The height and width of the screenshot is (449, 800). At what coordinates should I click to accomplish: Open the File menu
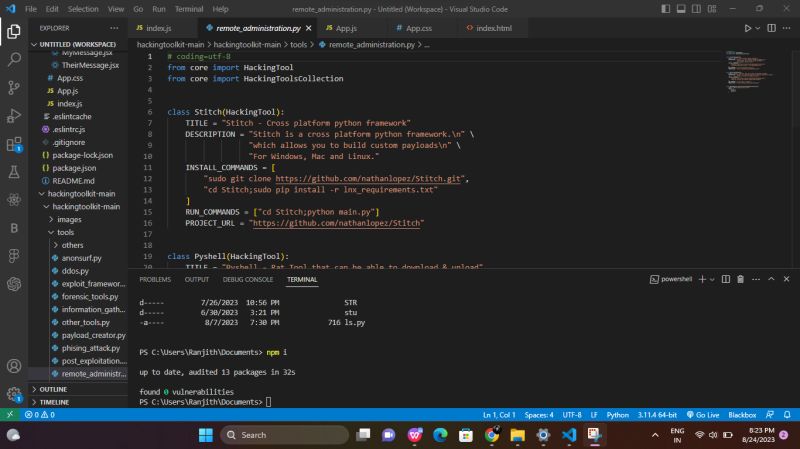click(31, 9)
